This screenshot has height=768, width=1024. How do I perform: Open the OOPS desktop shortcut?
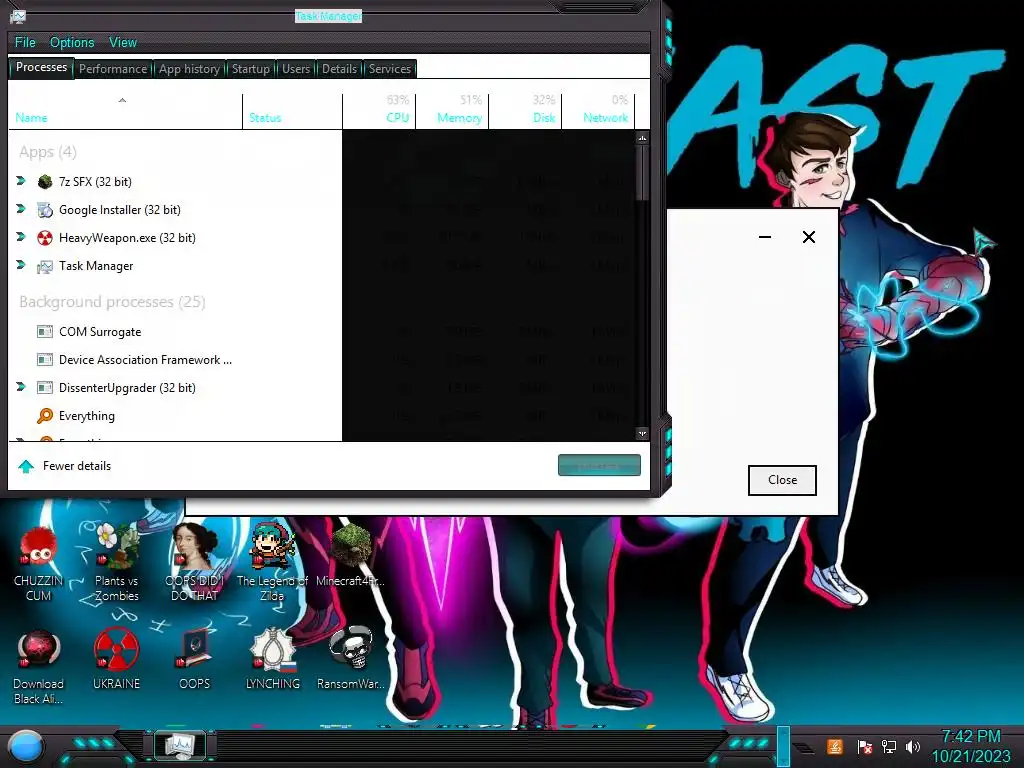195,660
